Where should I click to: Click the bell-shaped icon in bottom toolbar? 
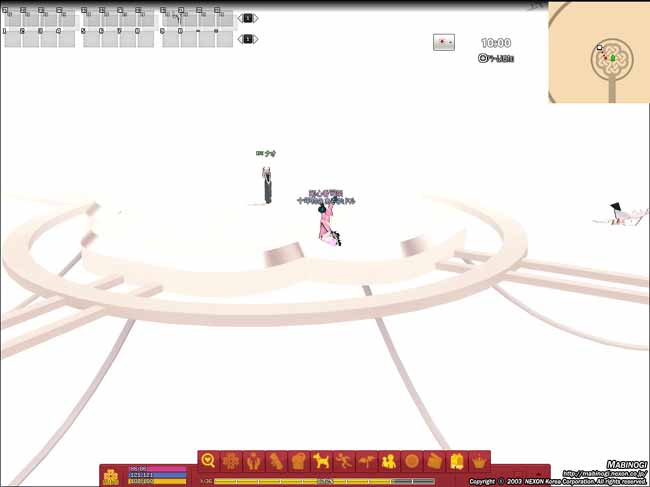coord(456,461)
